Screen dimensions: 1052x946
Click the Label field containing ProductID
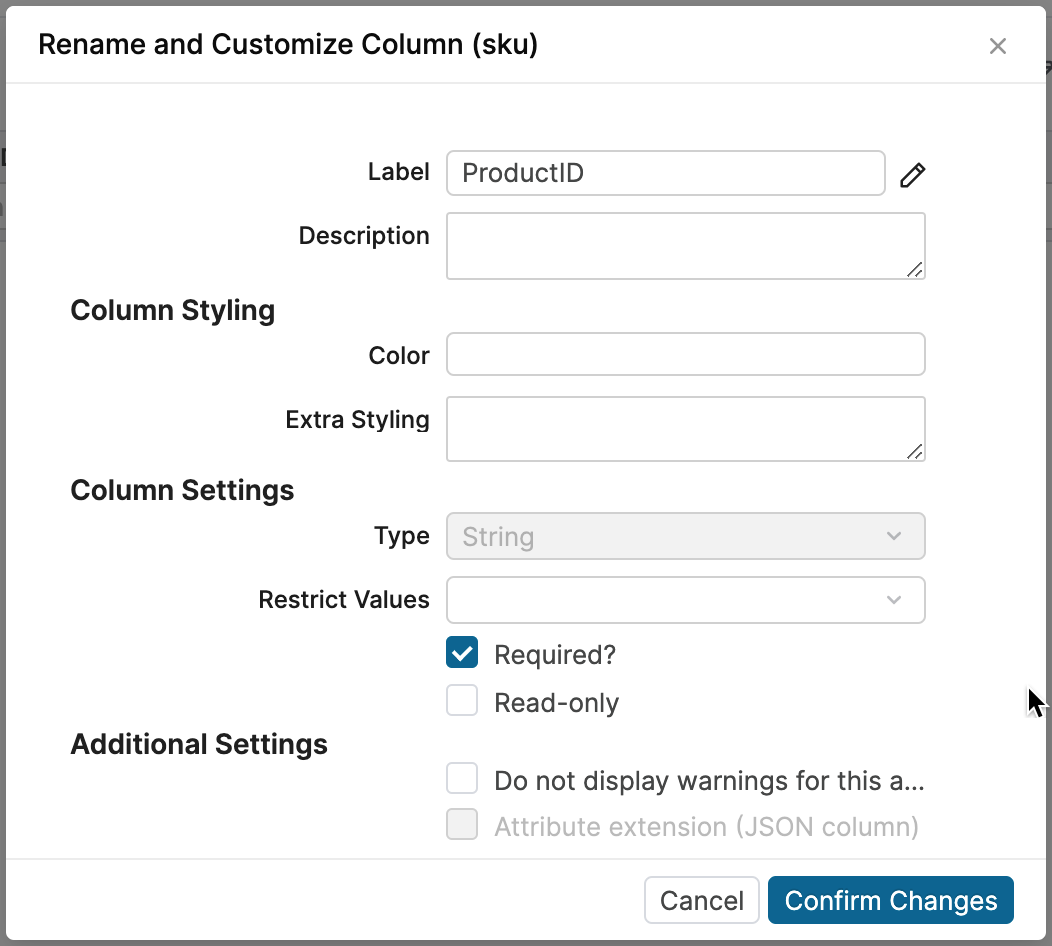pos(665,173)
